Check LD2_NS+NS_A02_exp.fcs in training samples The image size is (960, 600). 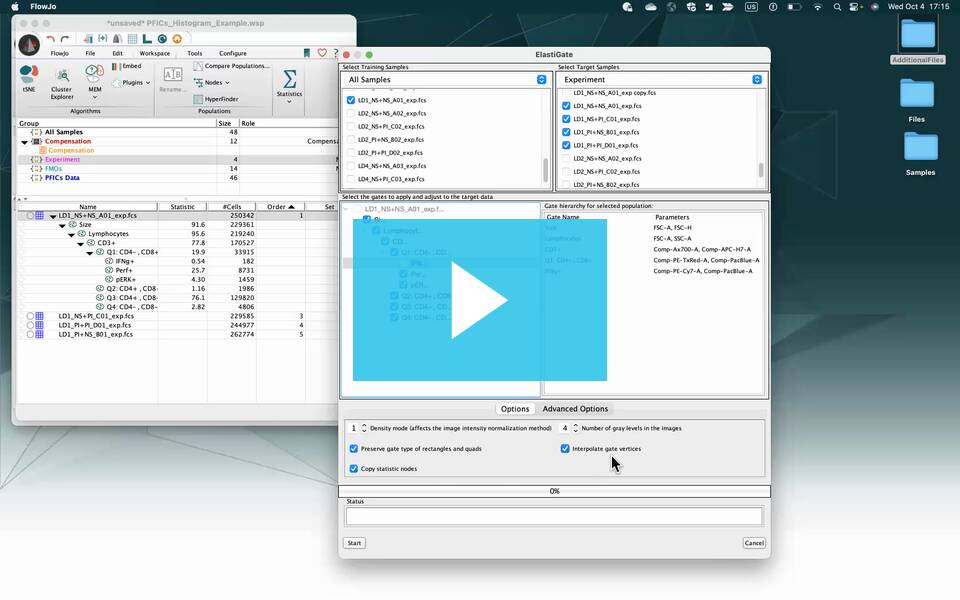tap(351, 113)
